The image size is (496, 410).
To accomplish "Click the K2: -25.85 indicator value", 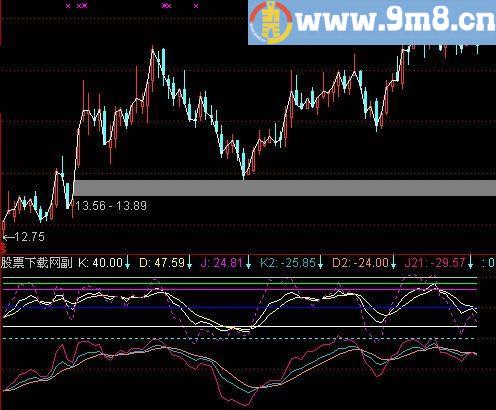I will click(x=288, y=263).
